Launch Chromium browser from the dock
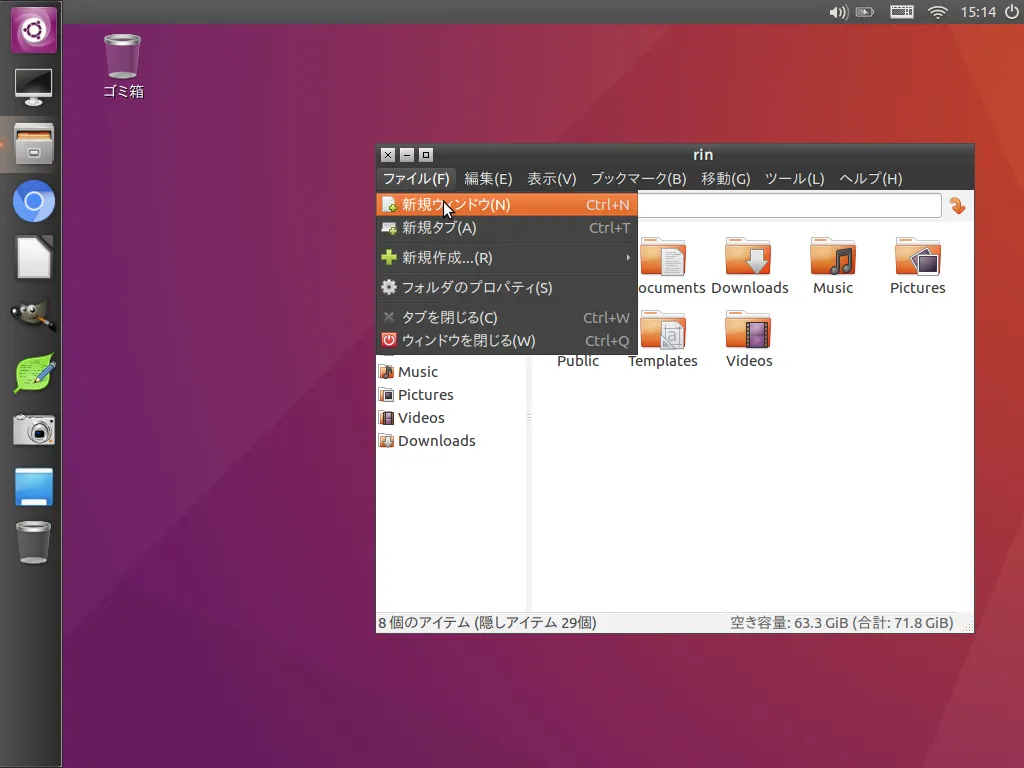The height and width of the screenshot is (768, 1024). (x=33, y=204)
